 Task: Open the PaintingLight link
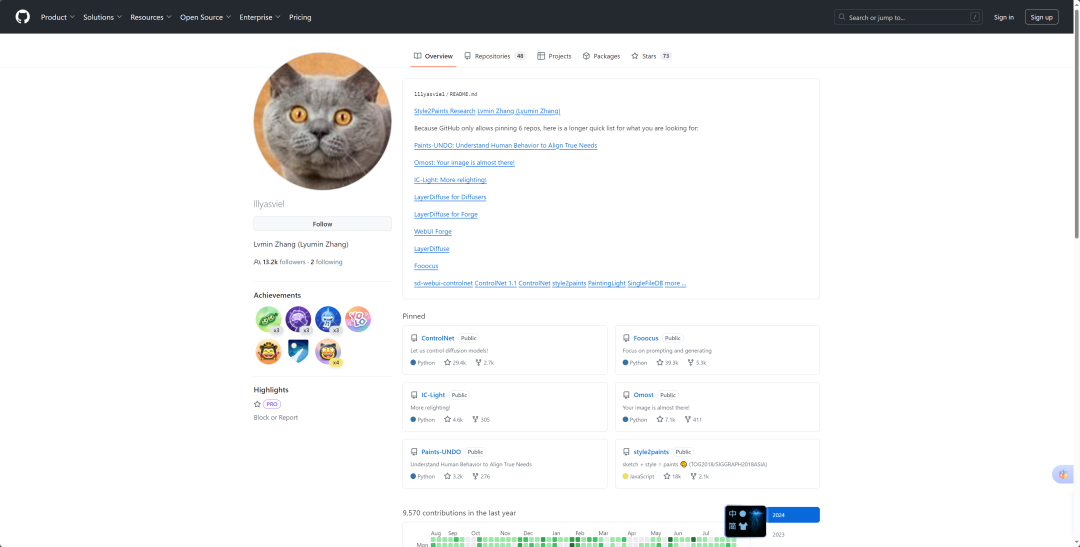tap(607, 283)
